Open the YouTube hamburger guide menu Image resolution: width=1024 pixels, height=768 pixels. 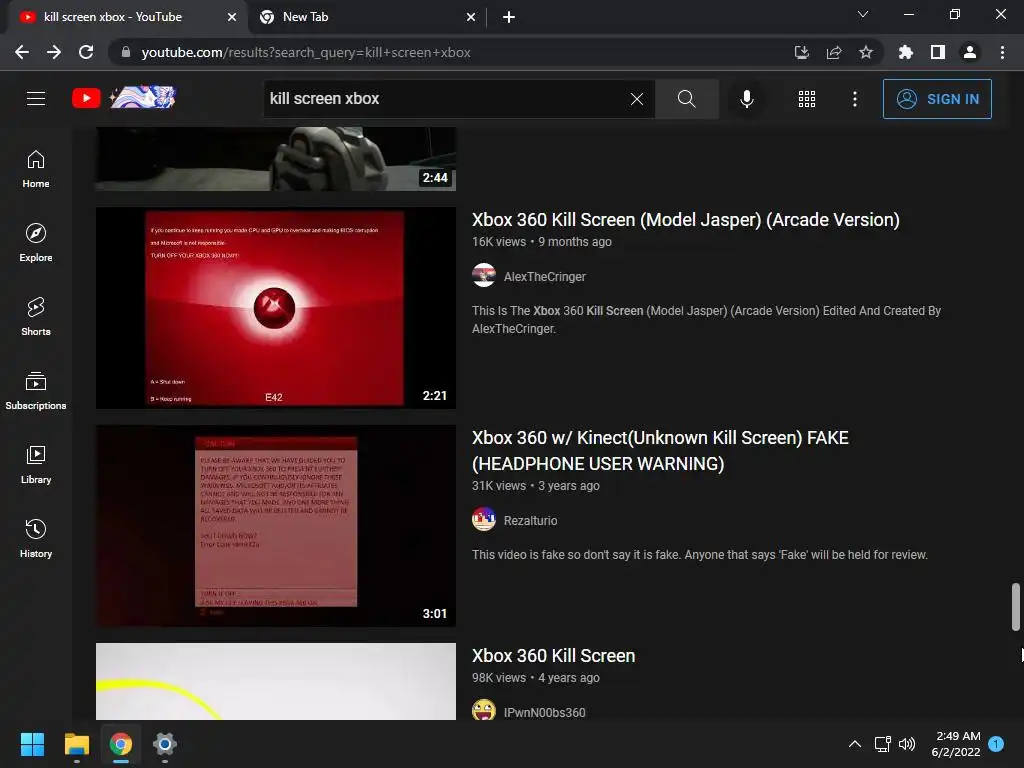pyautogui.click(x=36, y=99)
